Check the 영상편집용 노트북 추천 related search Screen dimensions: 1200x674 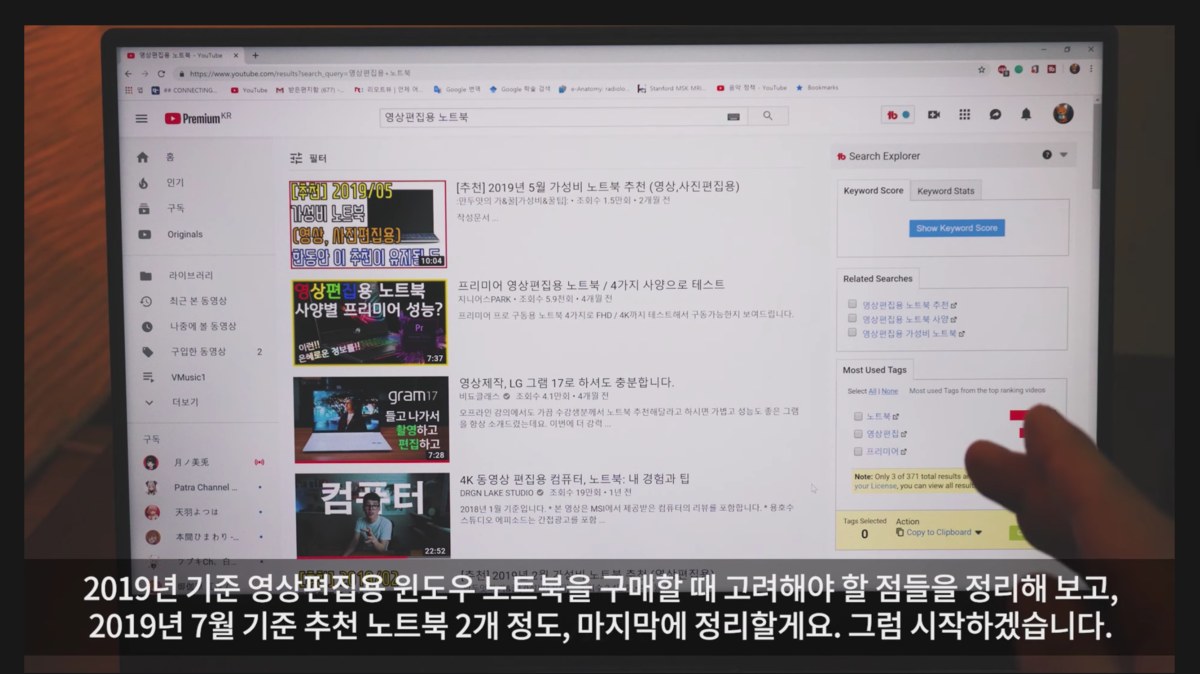tap(852, 304)
